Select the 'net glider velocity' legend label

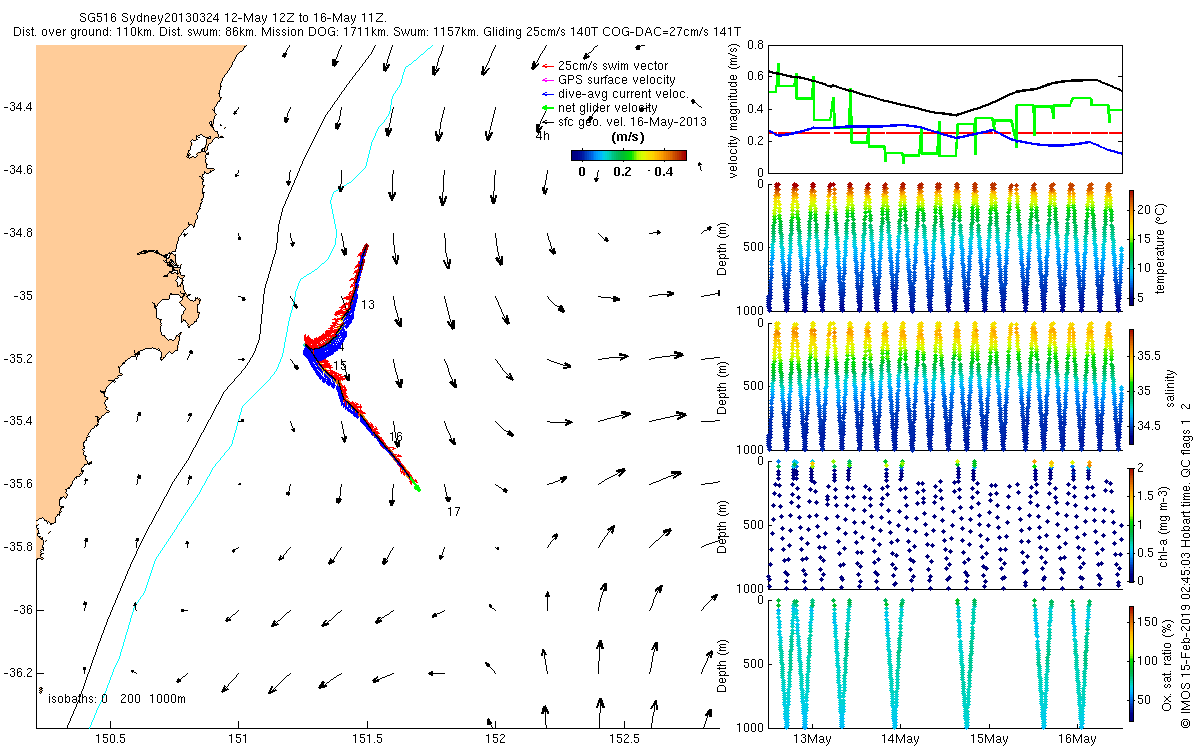pyautogui.click(x=608, y=107)
